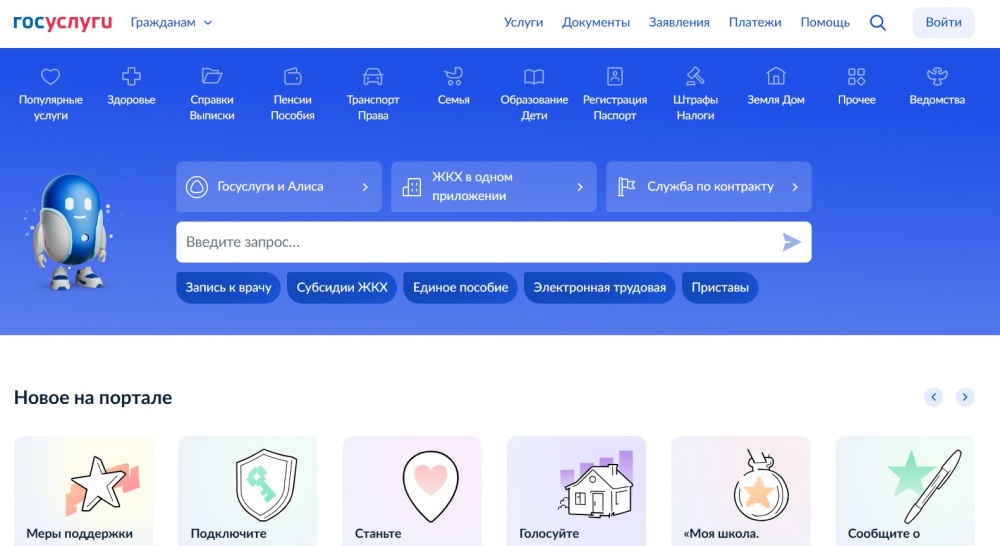Viewport: 1000px width, 546px height.
Task: Select the Запись к врачу quick tag
Action: click(x=228, y=288)
